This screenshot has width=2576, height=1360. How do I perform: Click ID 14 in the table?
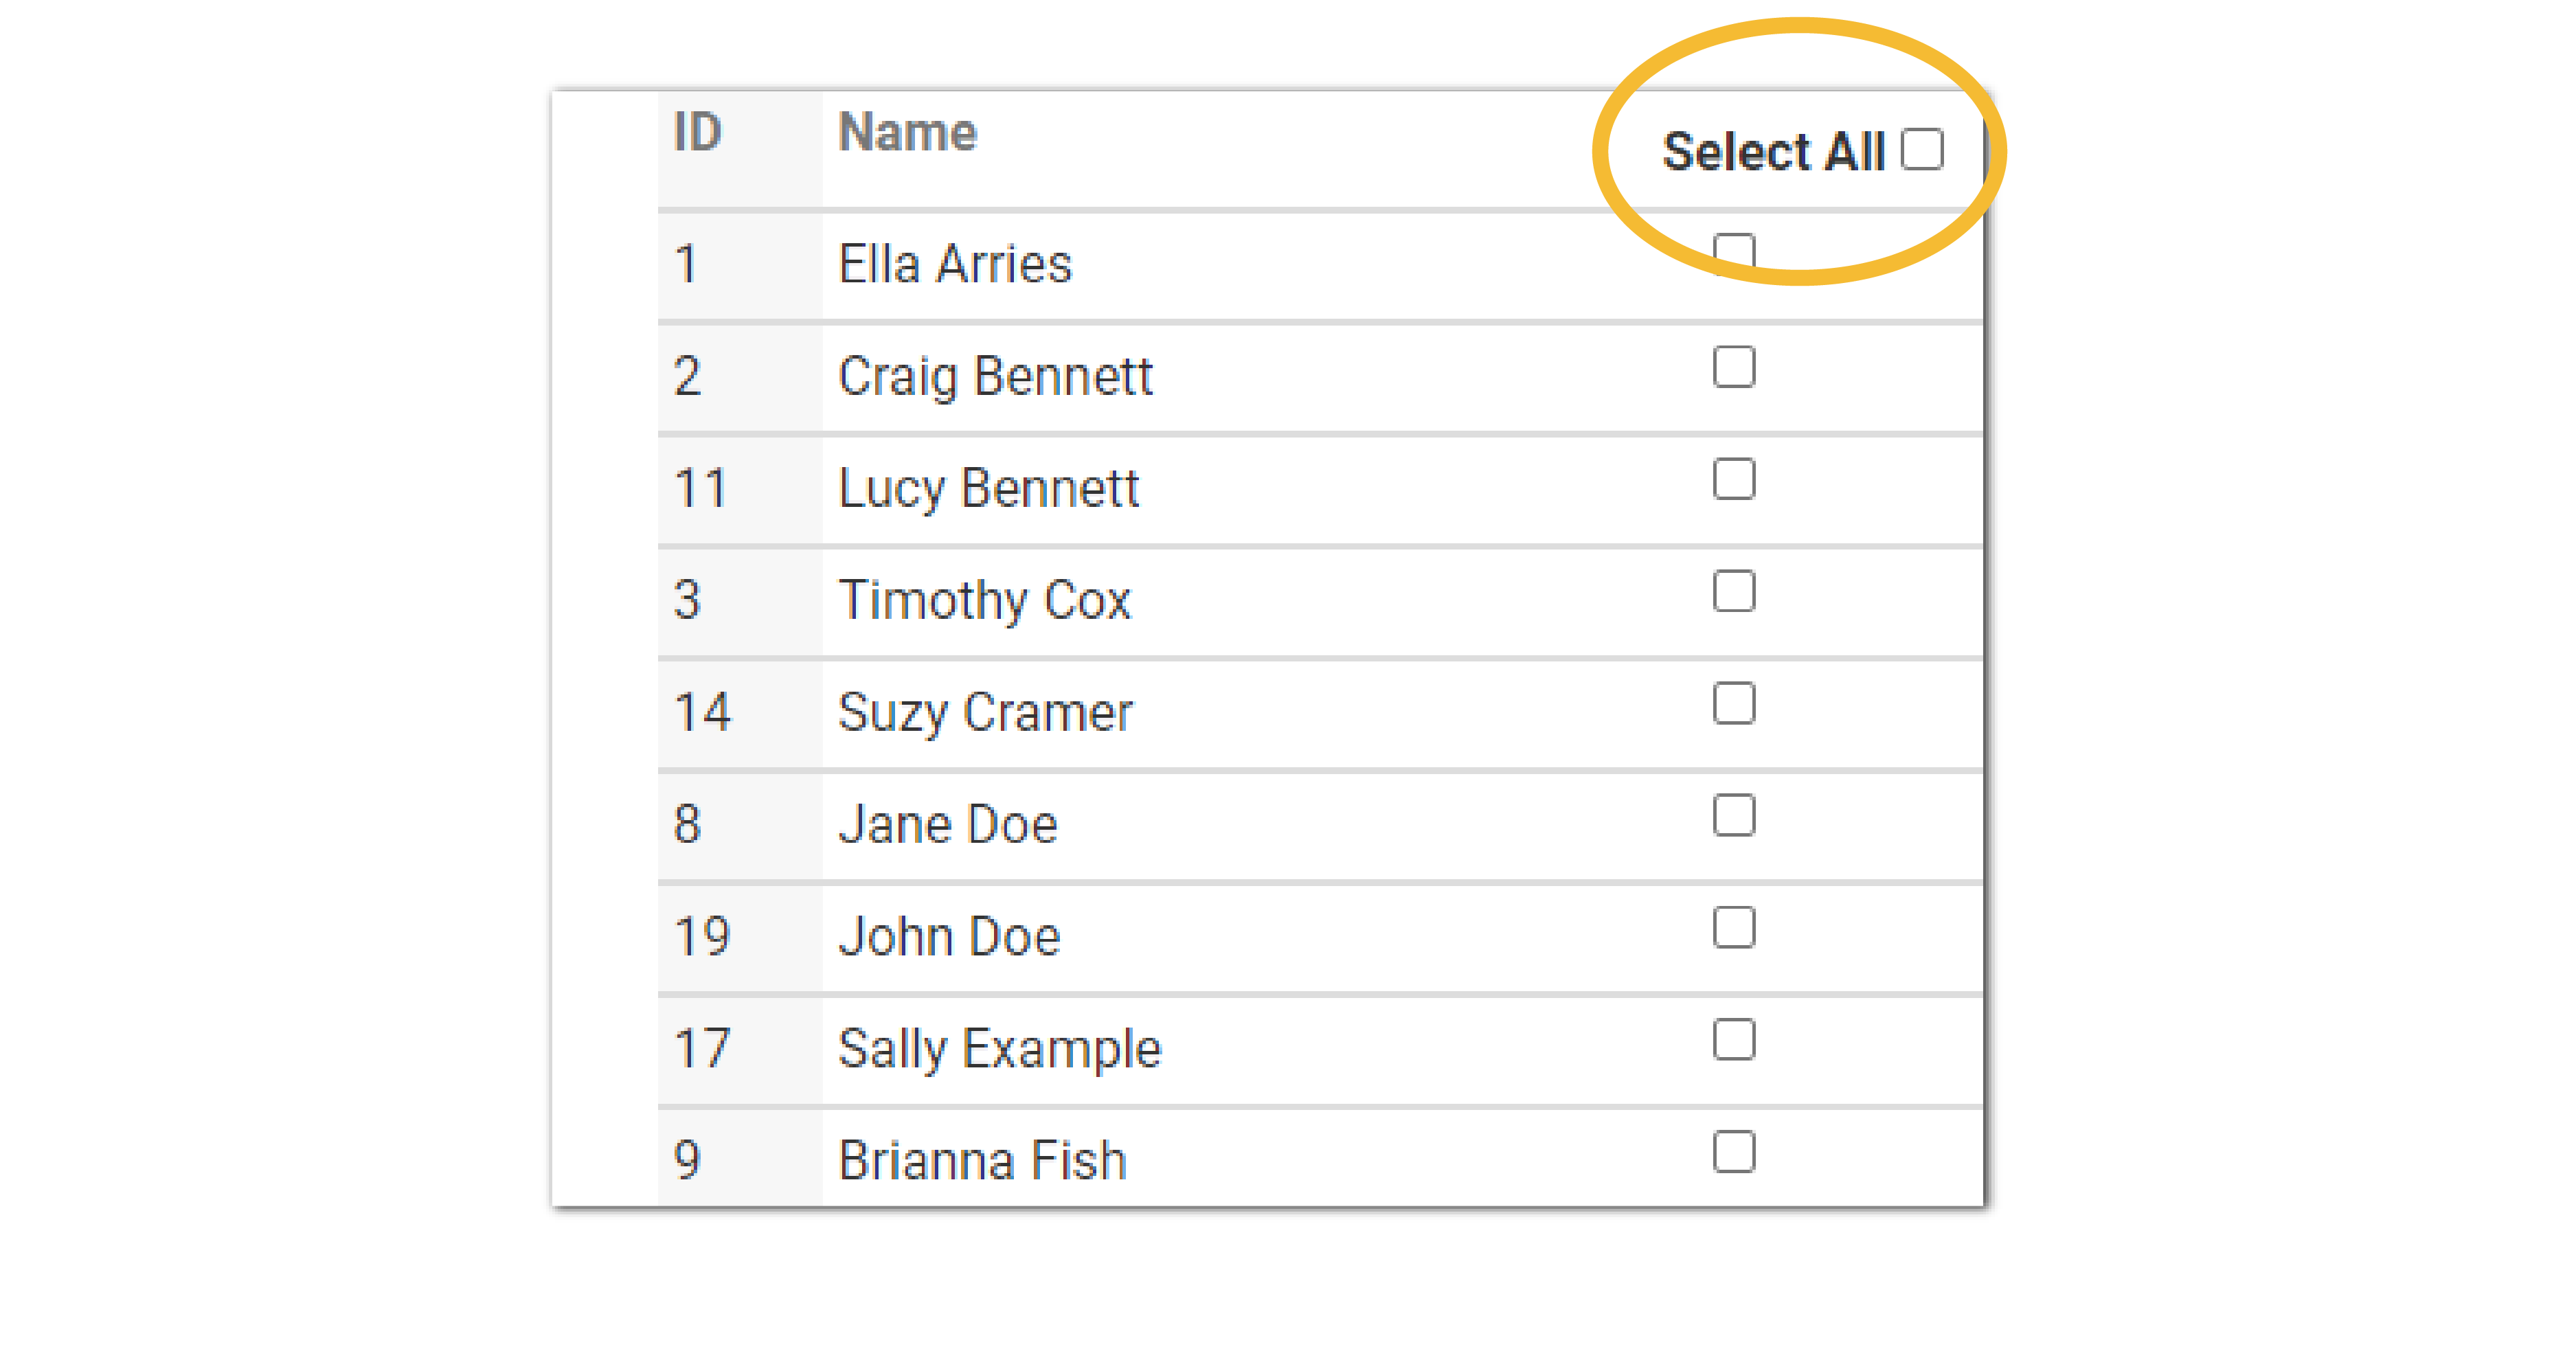point(702,713)
